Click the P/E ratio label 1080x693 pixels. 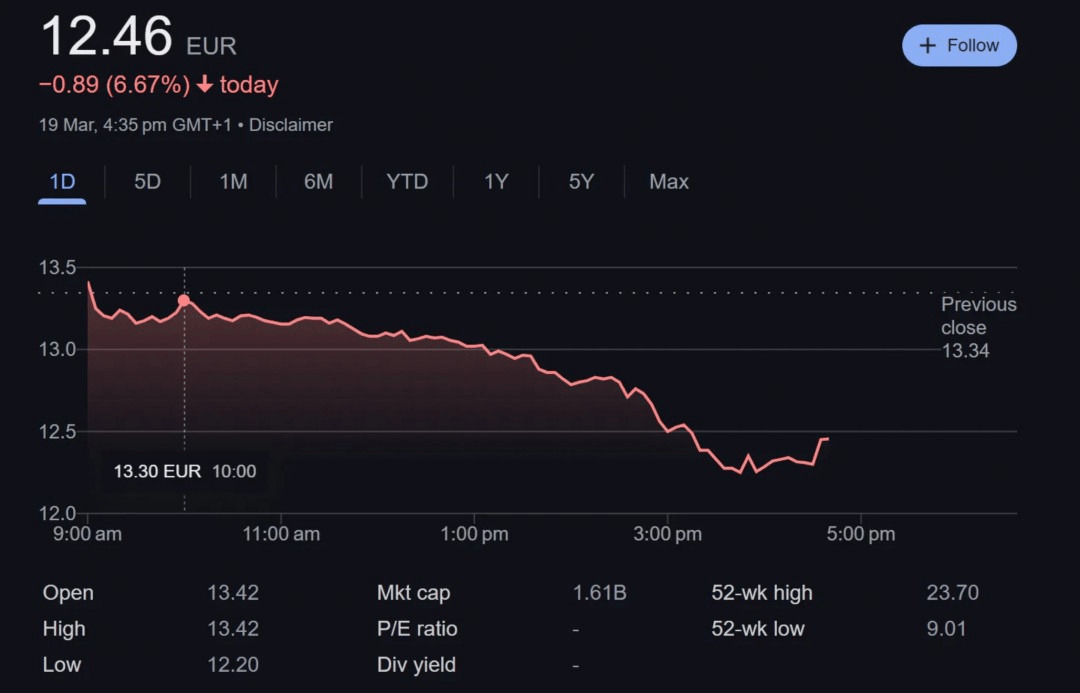tap(417, 629)
